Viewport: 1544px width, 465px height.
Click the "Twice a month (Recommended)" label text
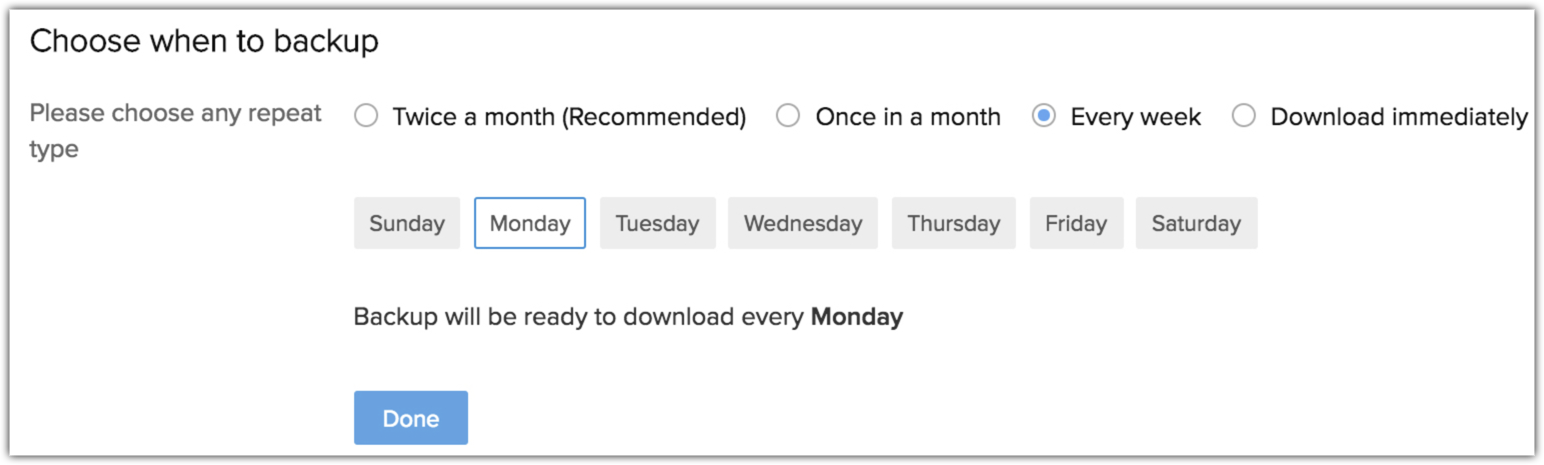pos(569,117)
